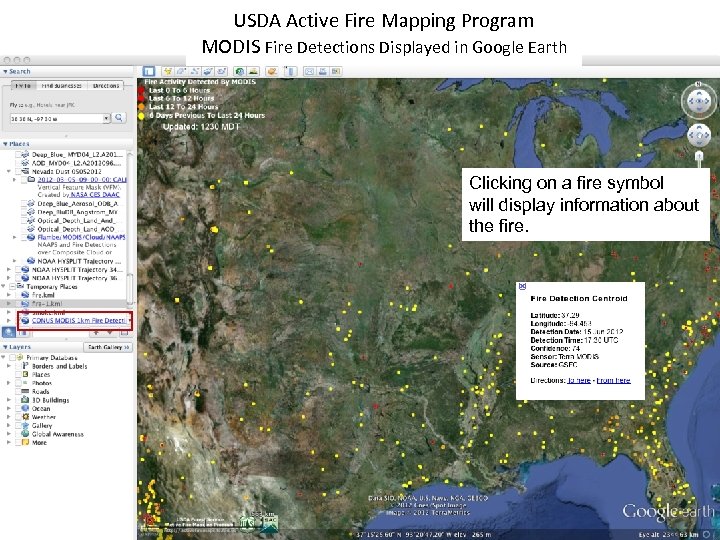Open the CONUS MODIS 1km Fire Detection link
The width and height of the screenshot is (720, 540).
click(79, 321)
